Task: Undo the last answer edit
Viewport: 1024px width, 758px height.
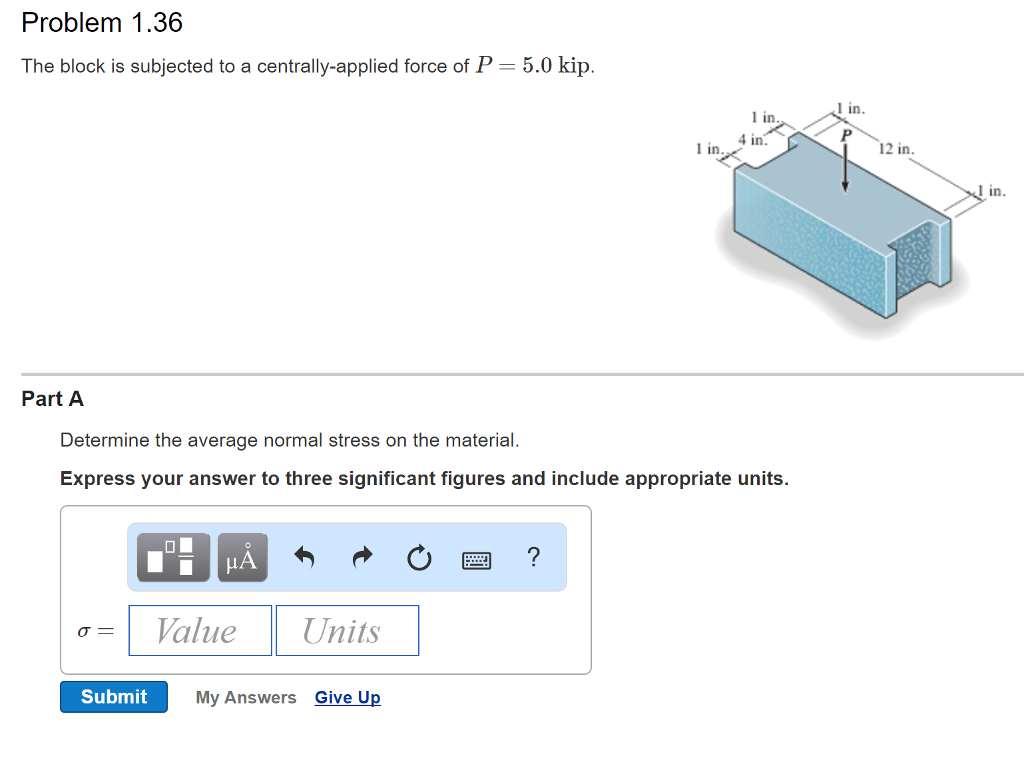Action: (x=305, y=558)
